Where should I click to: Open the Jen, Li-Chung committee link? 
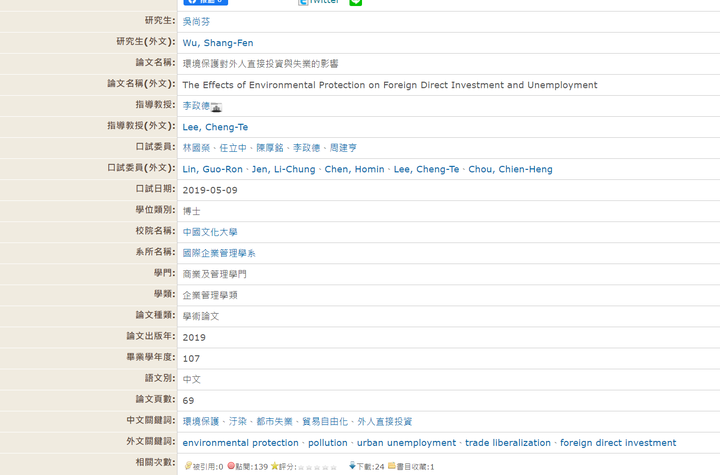point(283,169)
